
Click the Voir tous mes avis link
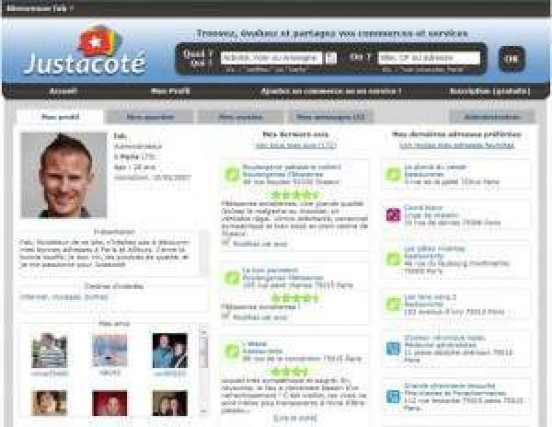(296, 145)
